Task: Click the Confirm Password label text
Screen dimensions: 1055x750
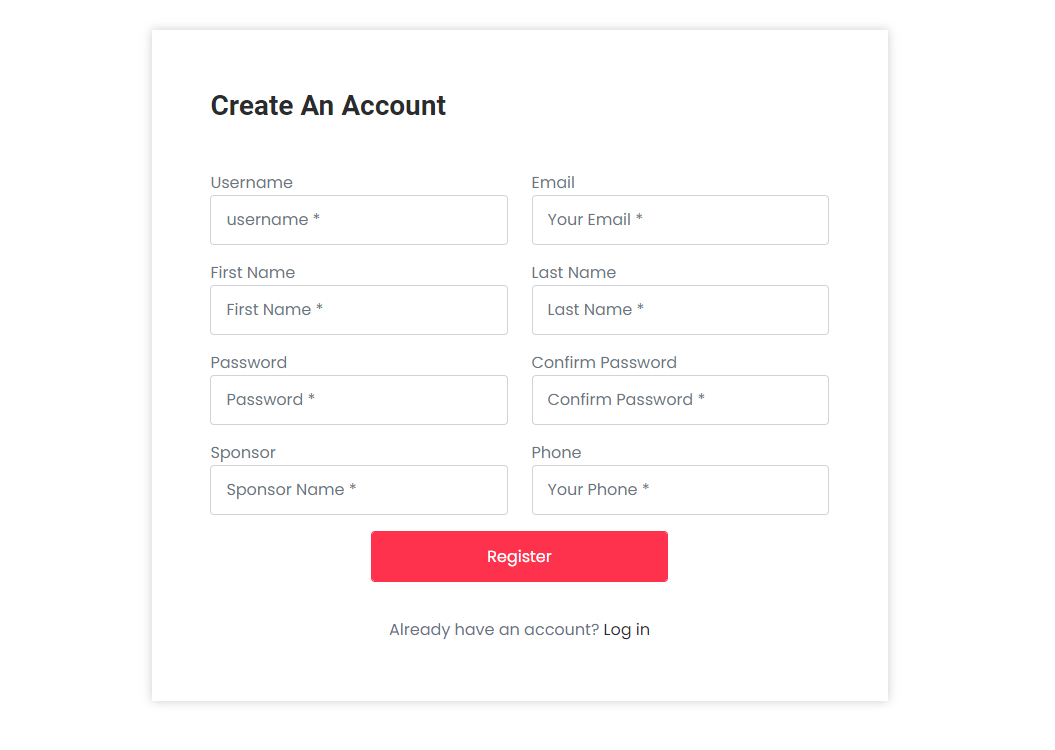Action: click(x=604, y=362)
